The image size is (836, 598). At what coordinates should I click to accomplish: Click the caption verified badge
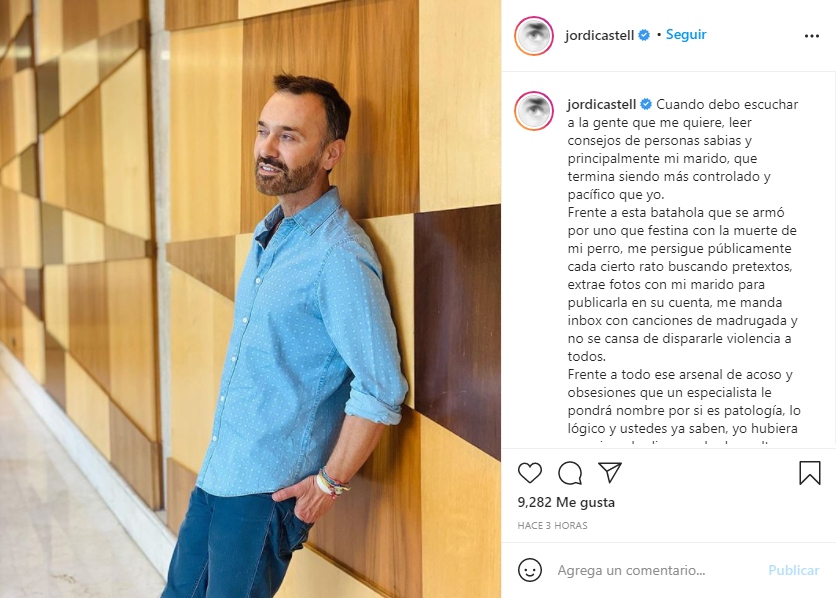tap(646, 104)
